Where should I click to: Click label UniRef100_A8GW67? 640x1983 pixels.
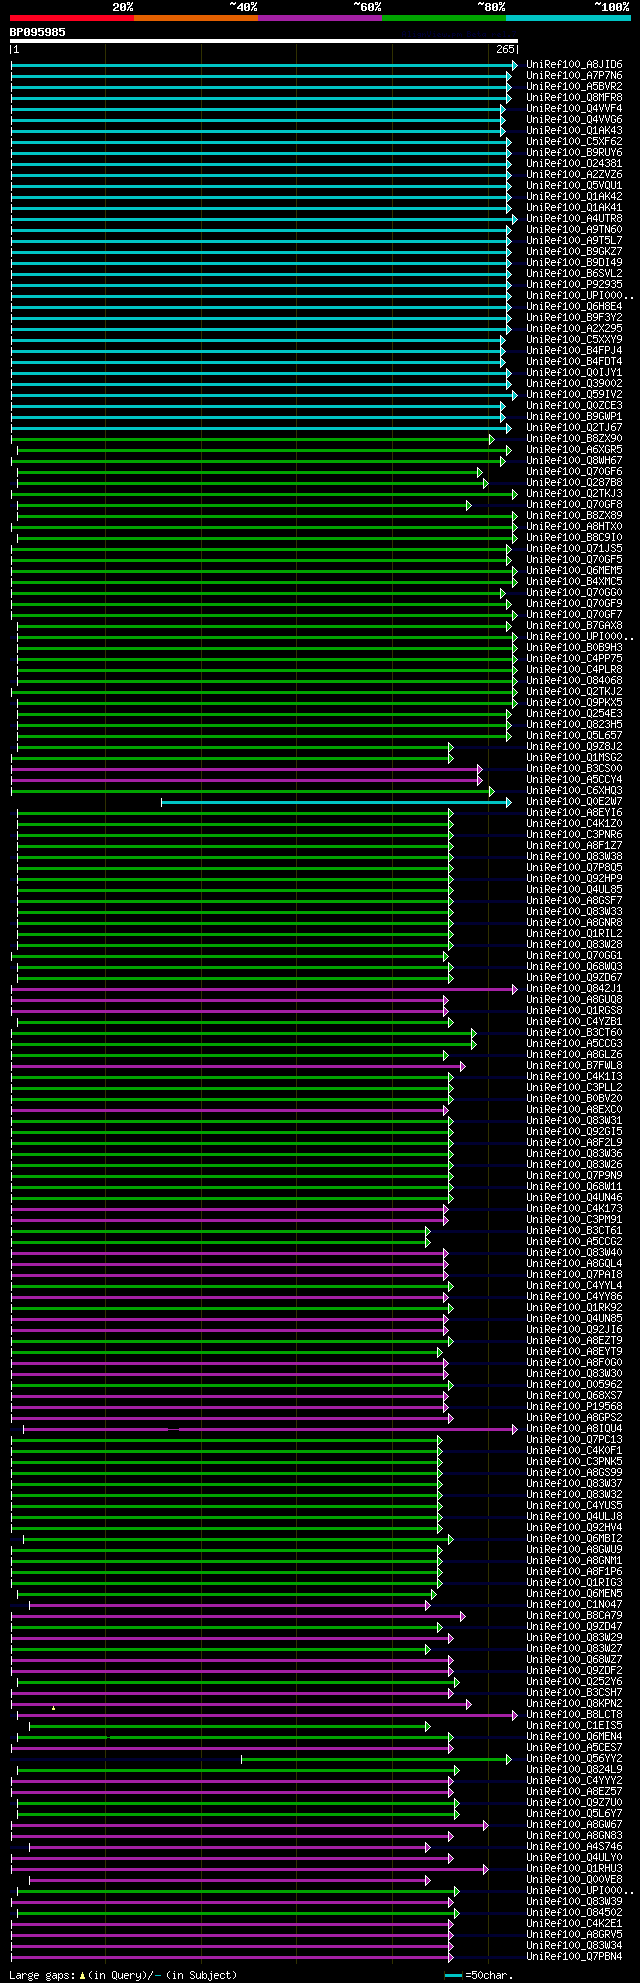(574, 1825)
